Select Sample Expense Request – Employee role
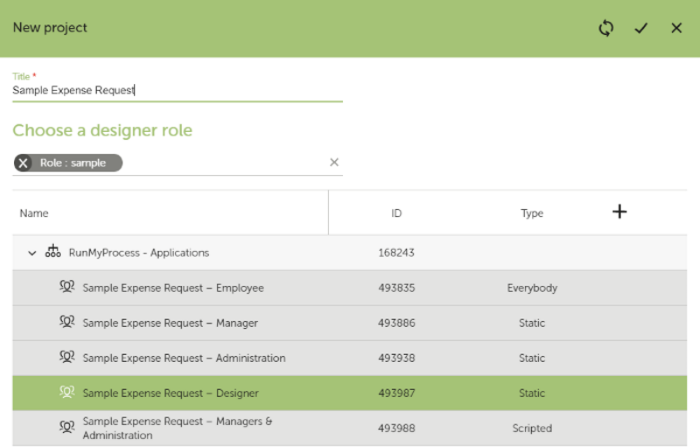This screenshot has height=447, width=700. [x=350, y=288]
